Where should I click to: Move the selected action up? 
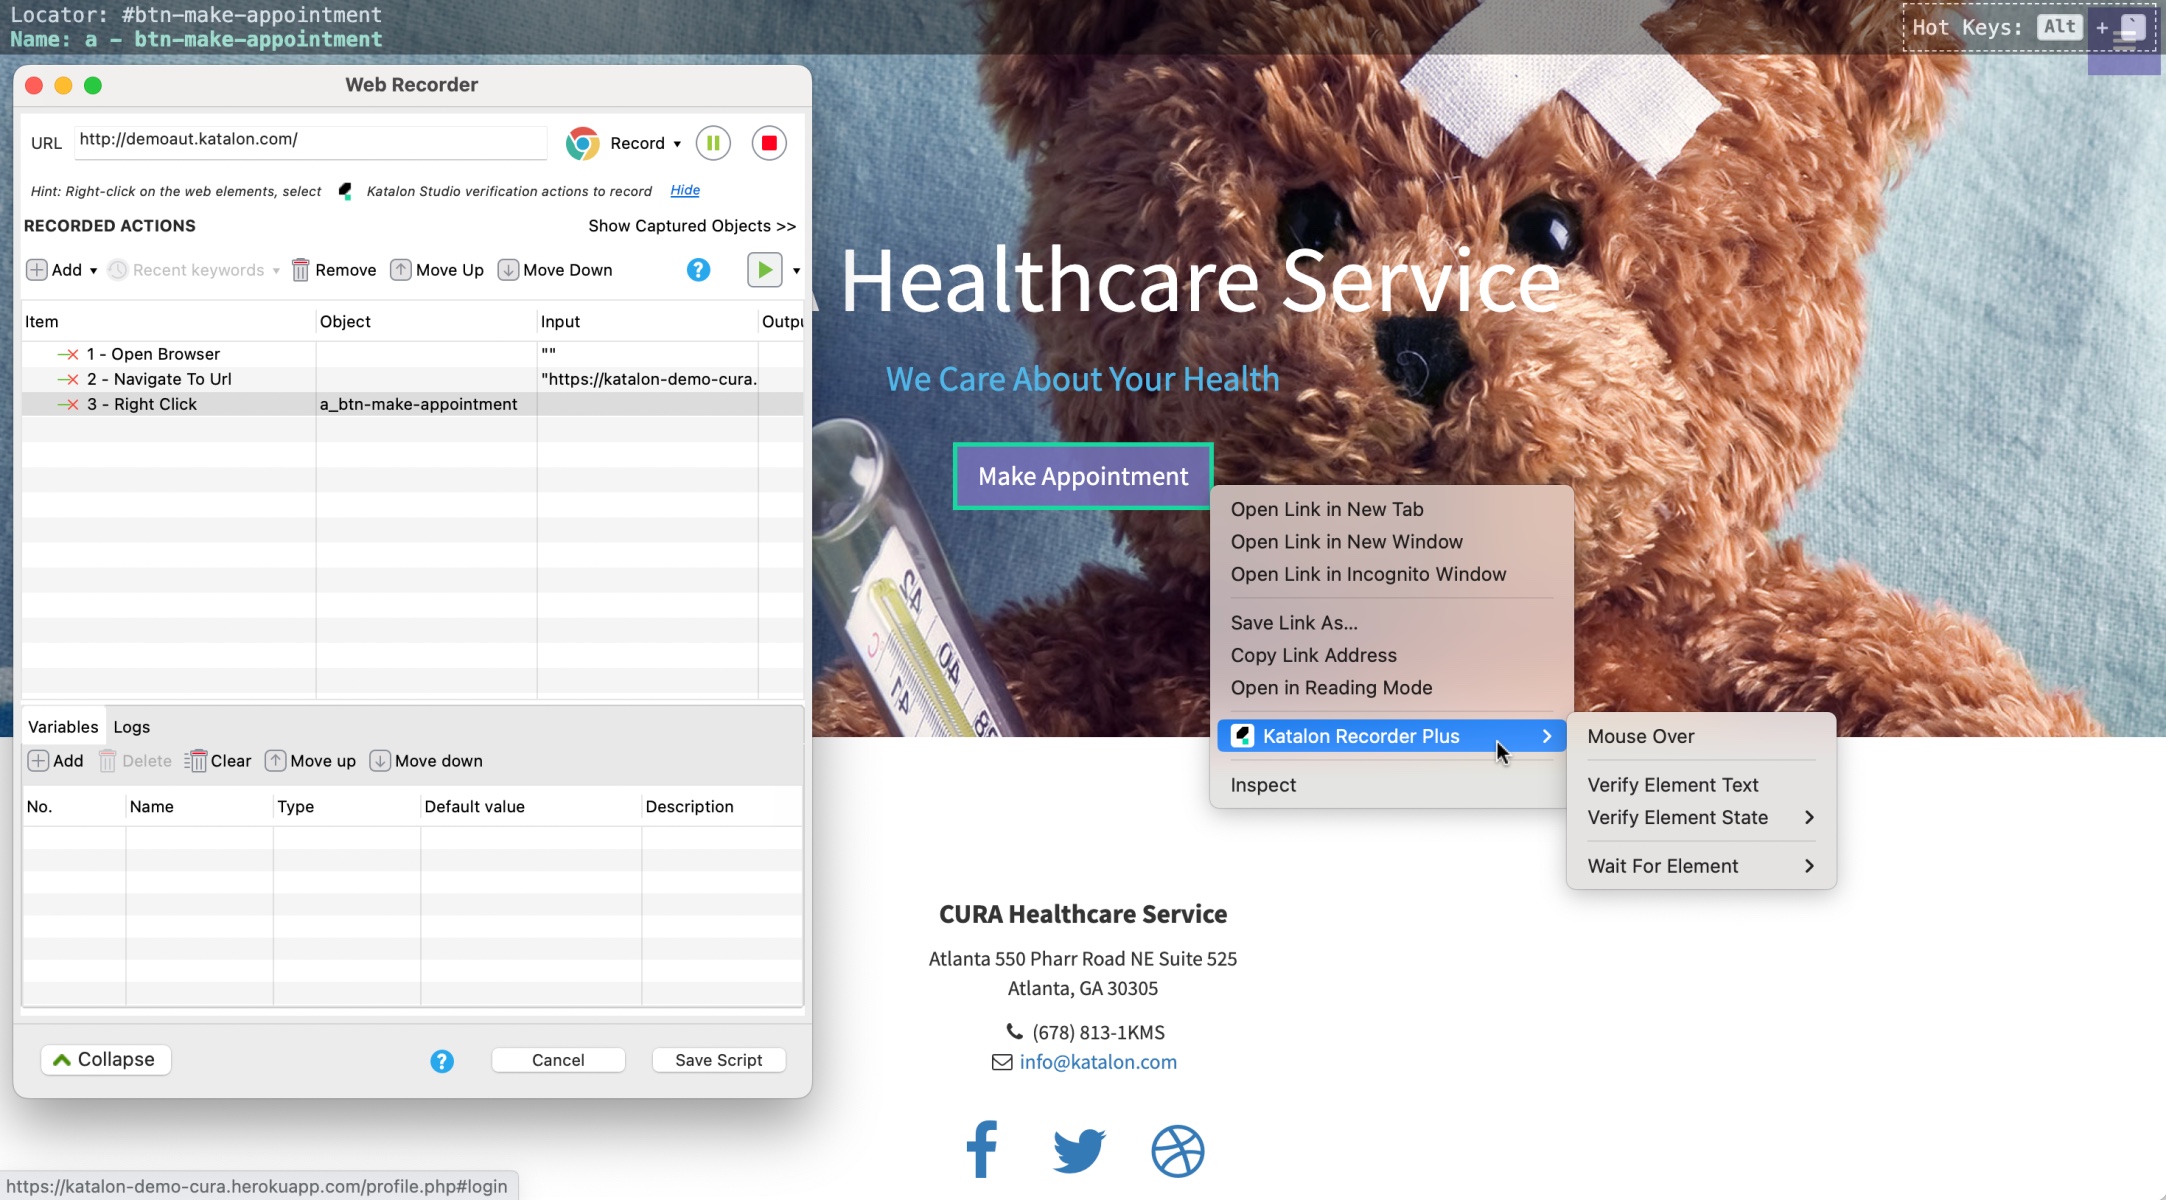437,270
